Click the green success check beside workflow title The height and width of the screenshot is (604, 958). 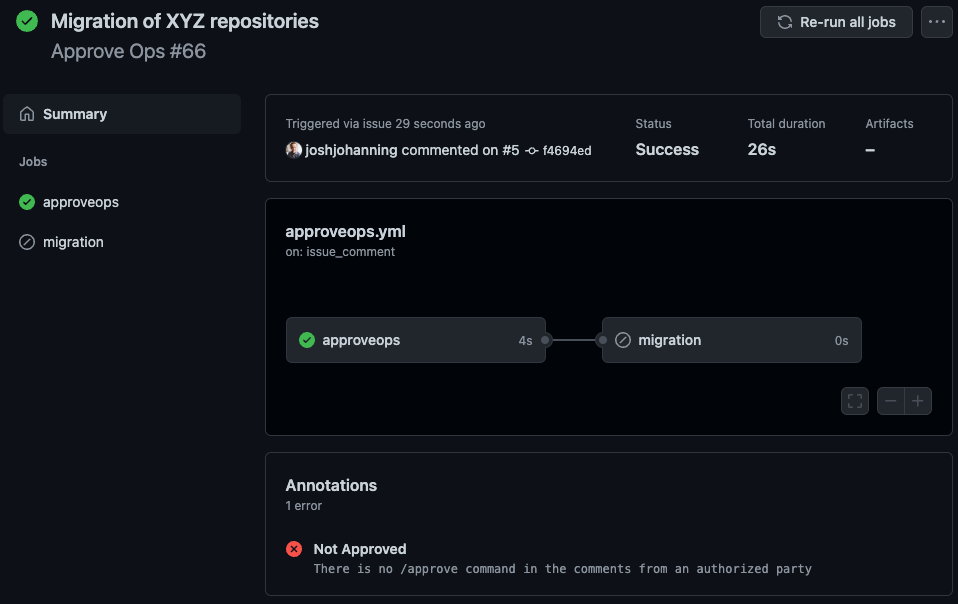27,21
